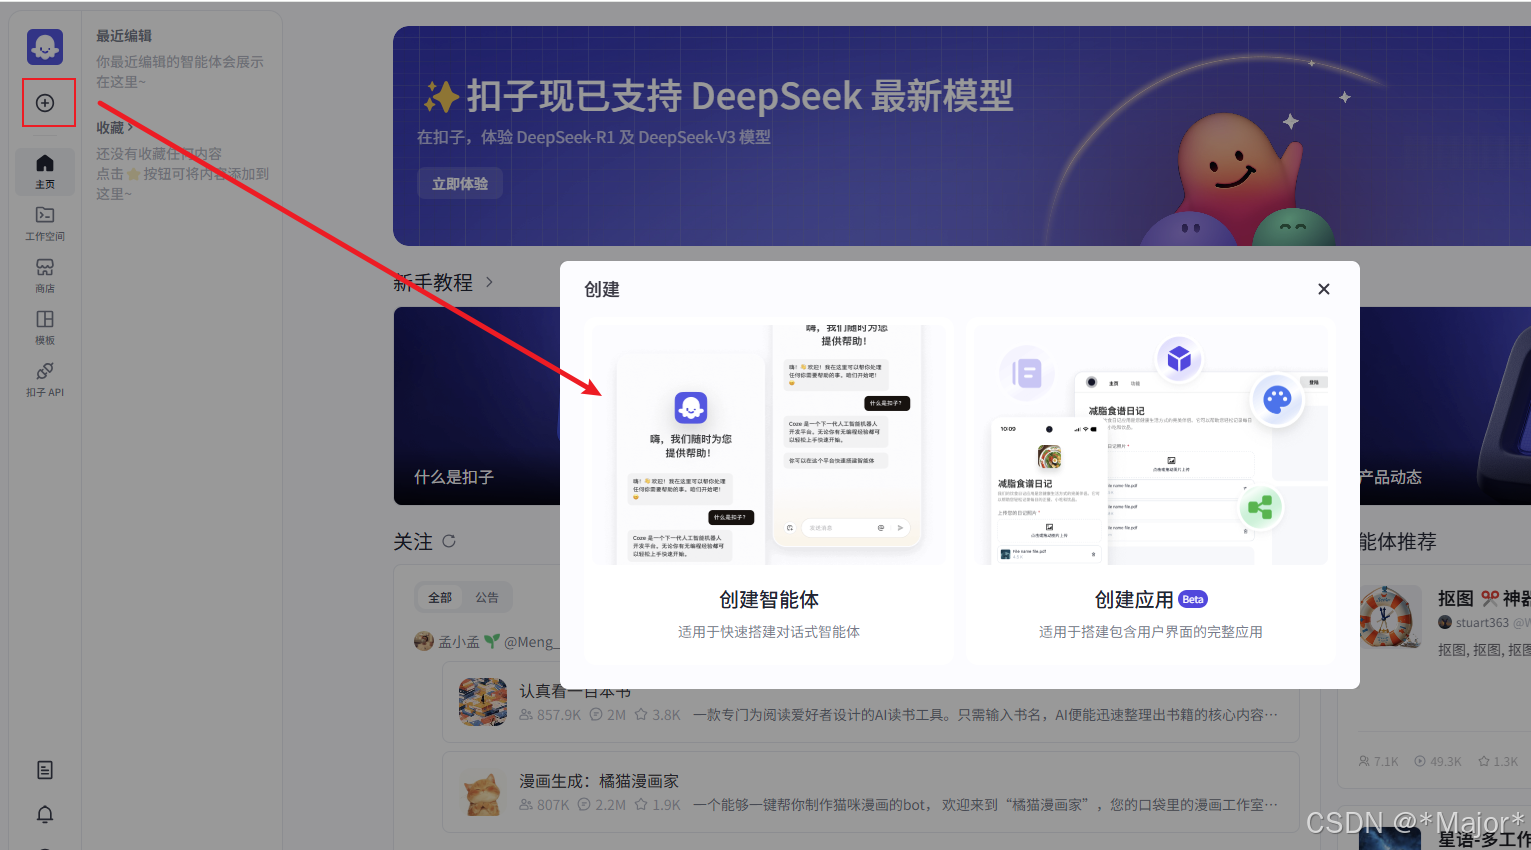Image resolution: width=1531 pixels, height=850 pixels.
Task: Open the notifications bell icon
Action: tap(45, 814)
